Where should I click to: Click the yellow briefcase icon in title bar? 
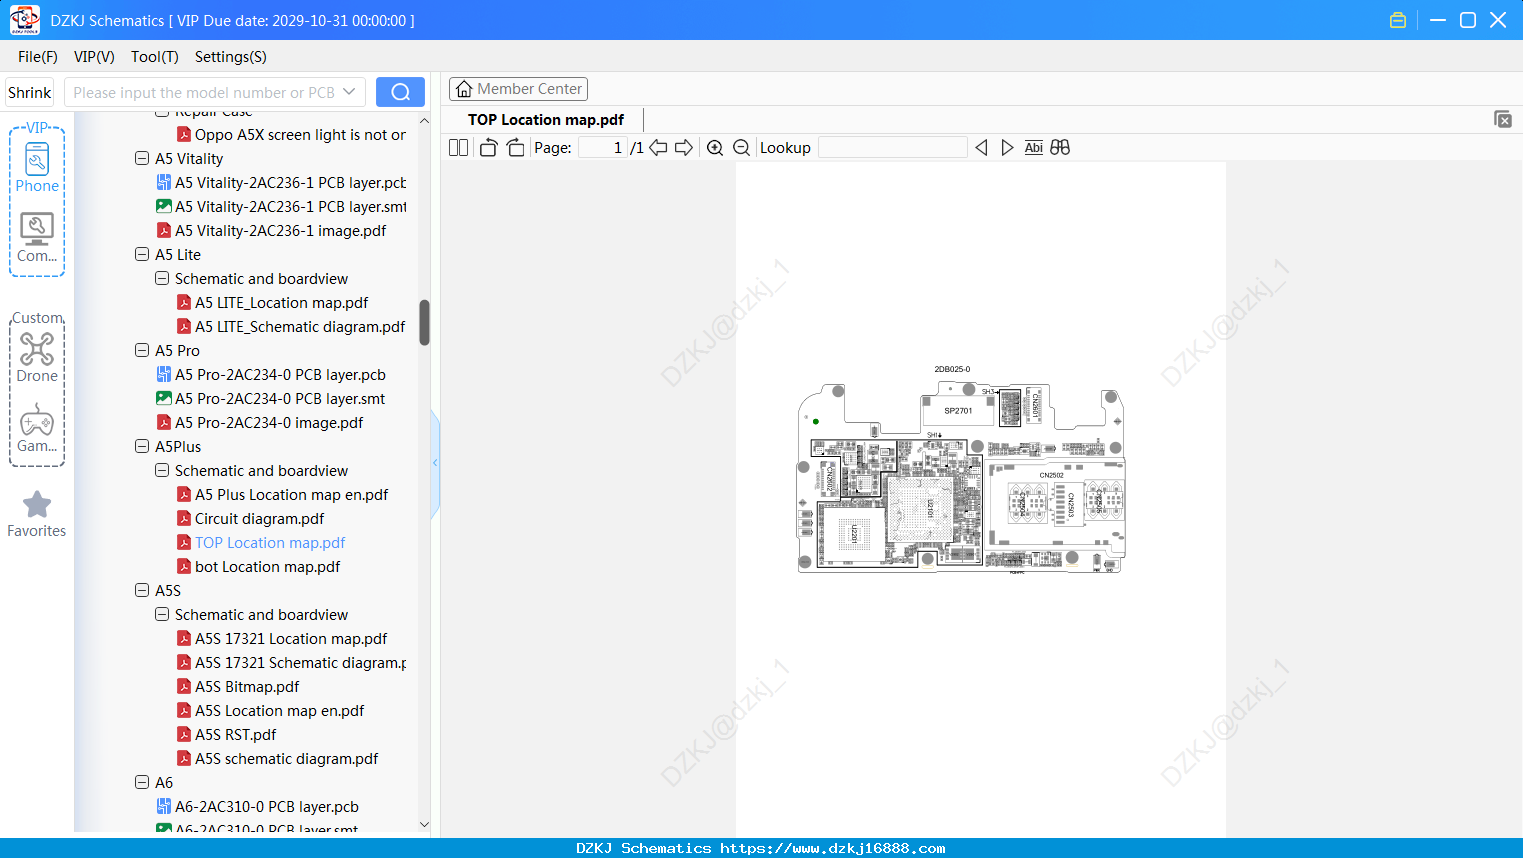(x=1398, y=20)
